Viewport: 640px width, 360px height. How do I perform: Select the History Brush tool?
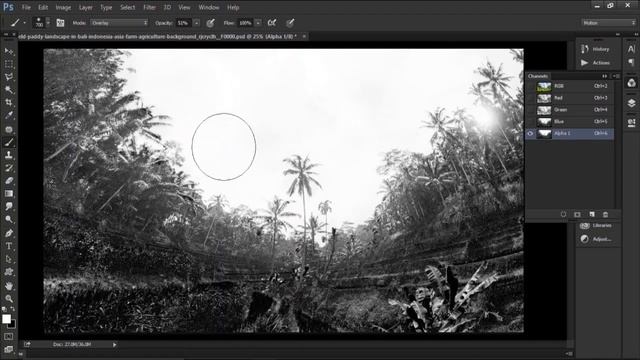coord(9,168)
